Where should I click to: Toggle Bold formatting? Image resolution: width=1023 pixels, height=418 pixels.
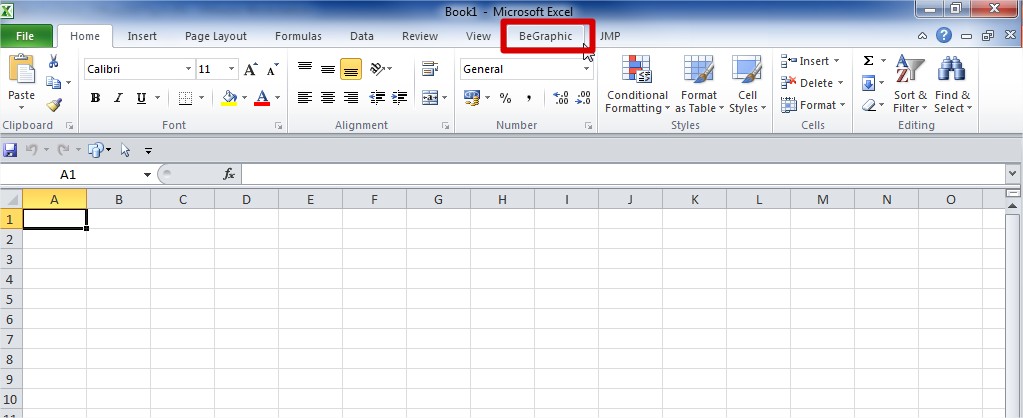(95, 98)
